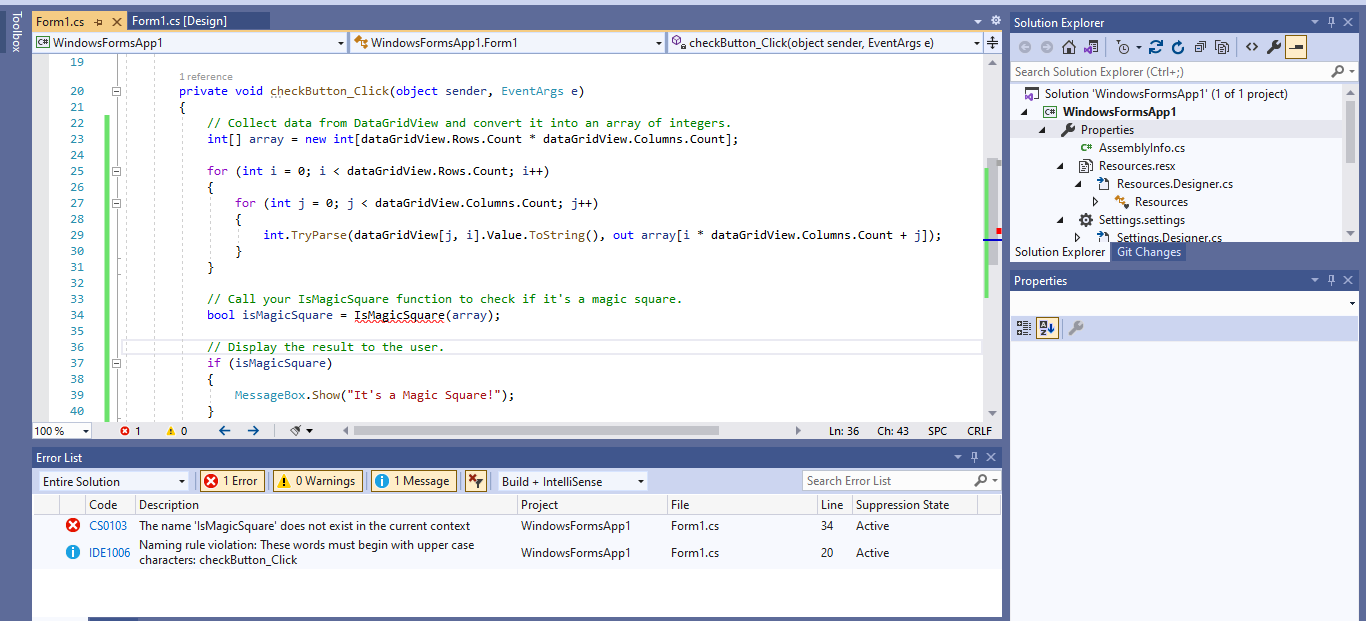Click editor horizontal scrollbar thumb

tap(536, 431)
